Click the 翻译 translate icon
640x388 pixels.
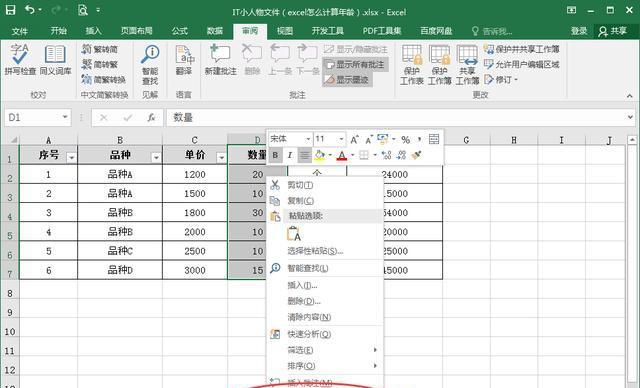[x=184, y=60]
